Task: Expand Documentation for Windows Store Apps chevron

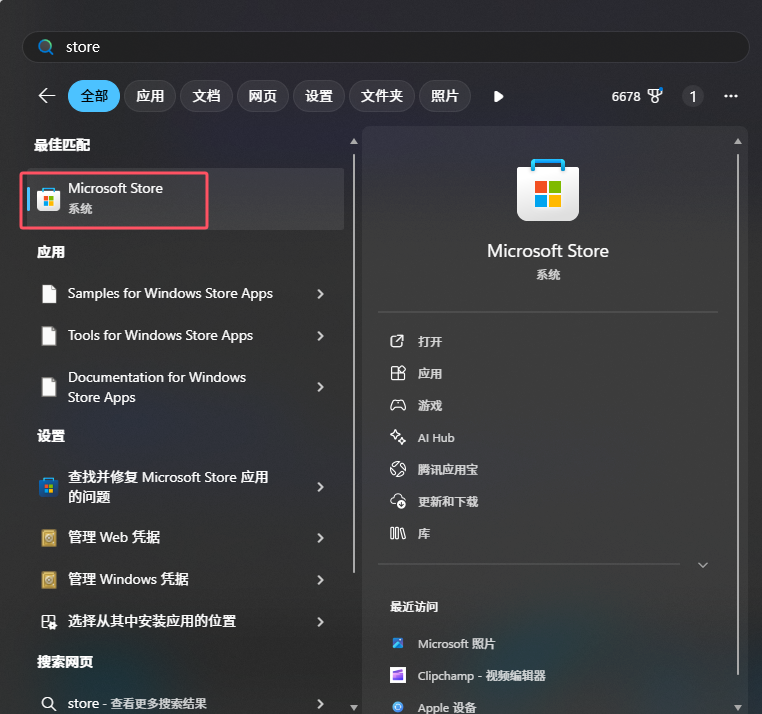Action: [320, 387]
